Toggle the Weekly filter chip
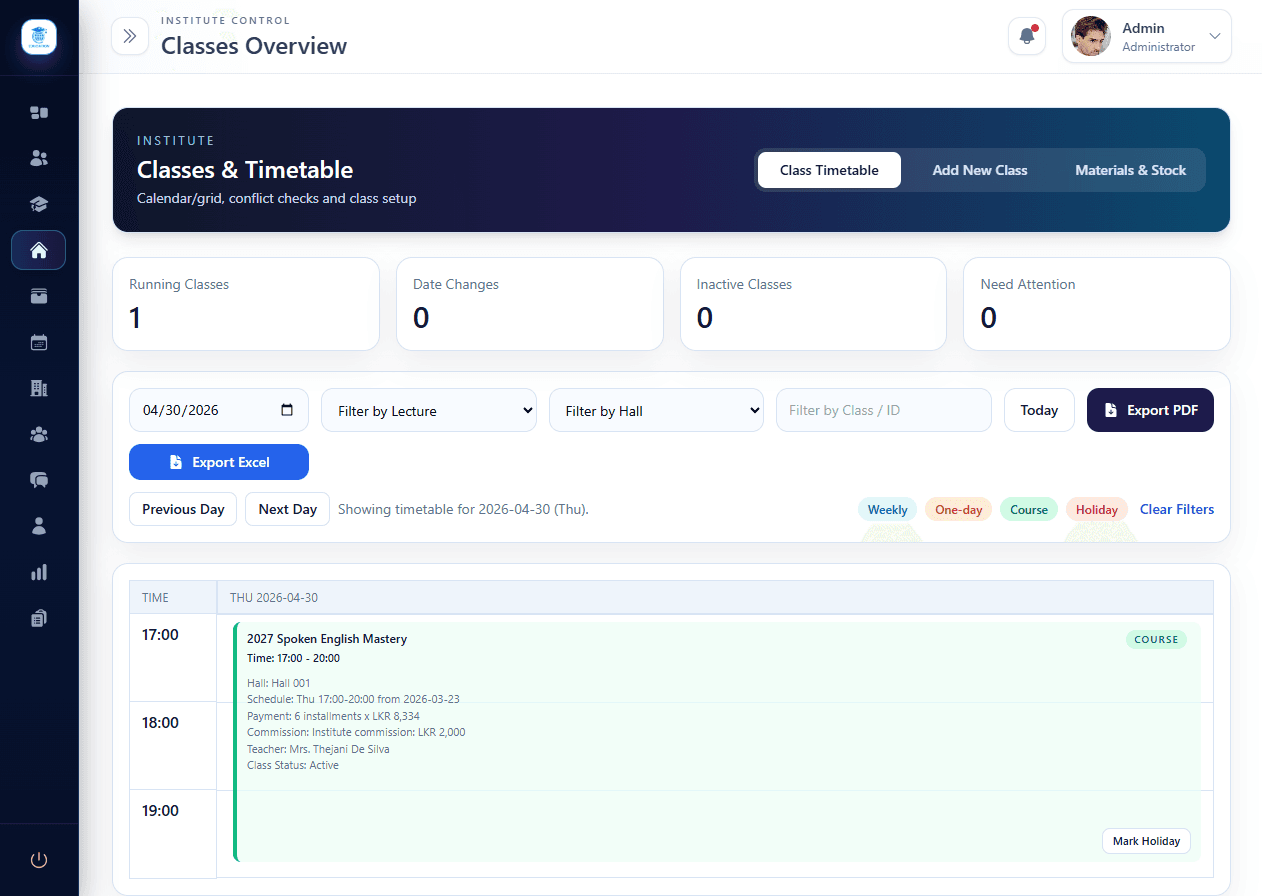Viewport: 1262px width, 896px height. coord(887,509)
